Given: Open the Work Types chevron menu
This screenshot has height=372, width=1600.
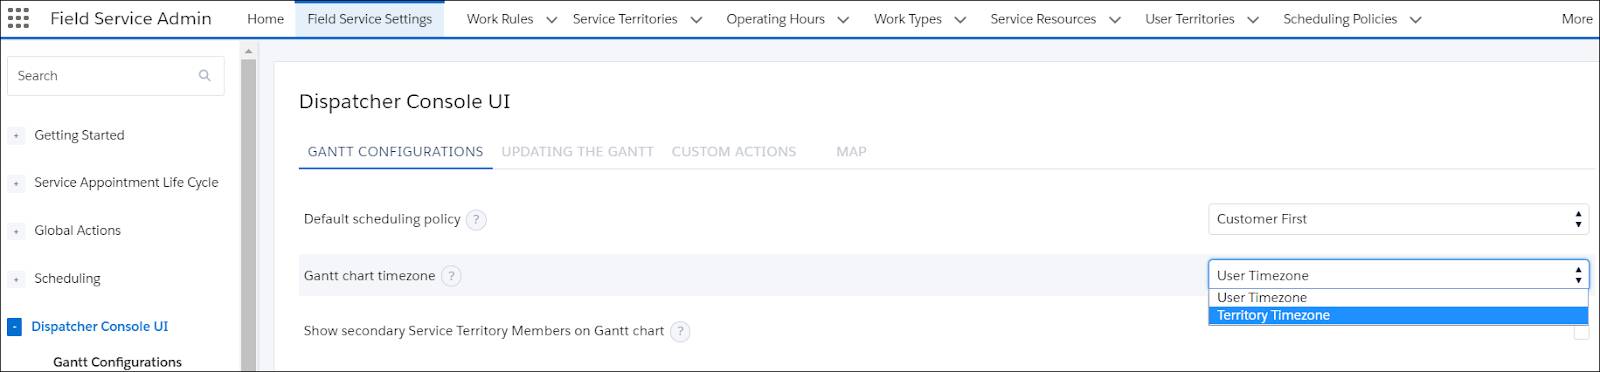Looking at the screenshot, I should click(x=961, y=19).
